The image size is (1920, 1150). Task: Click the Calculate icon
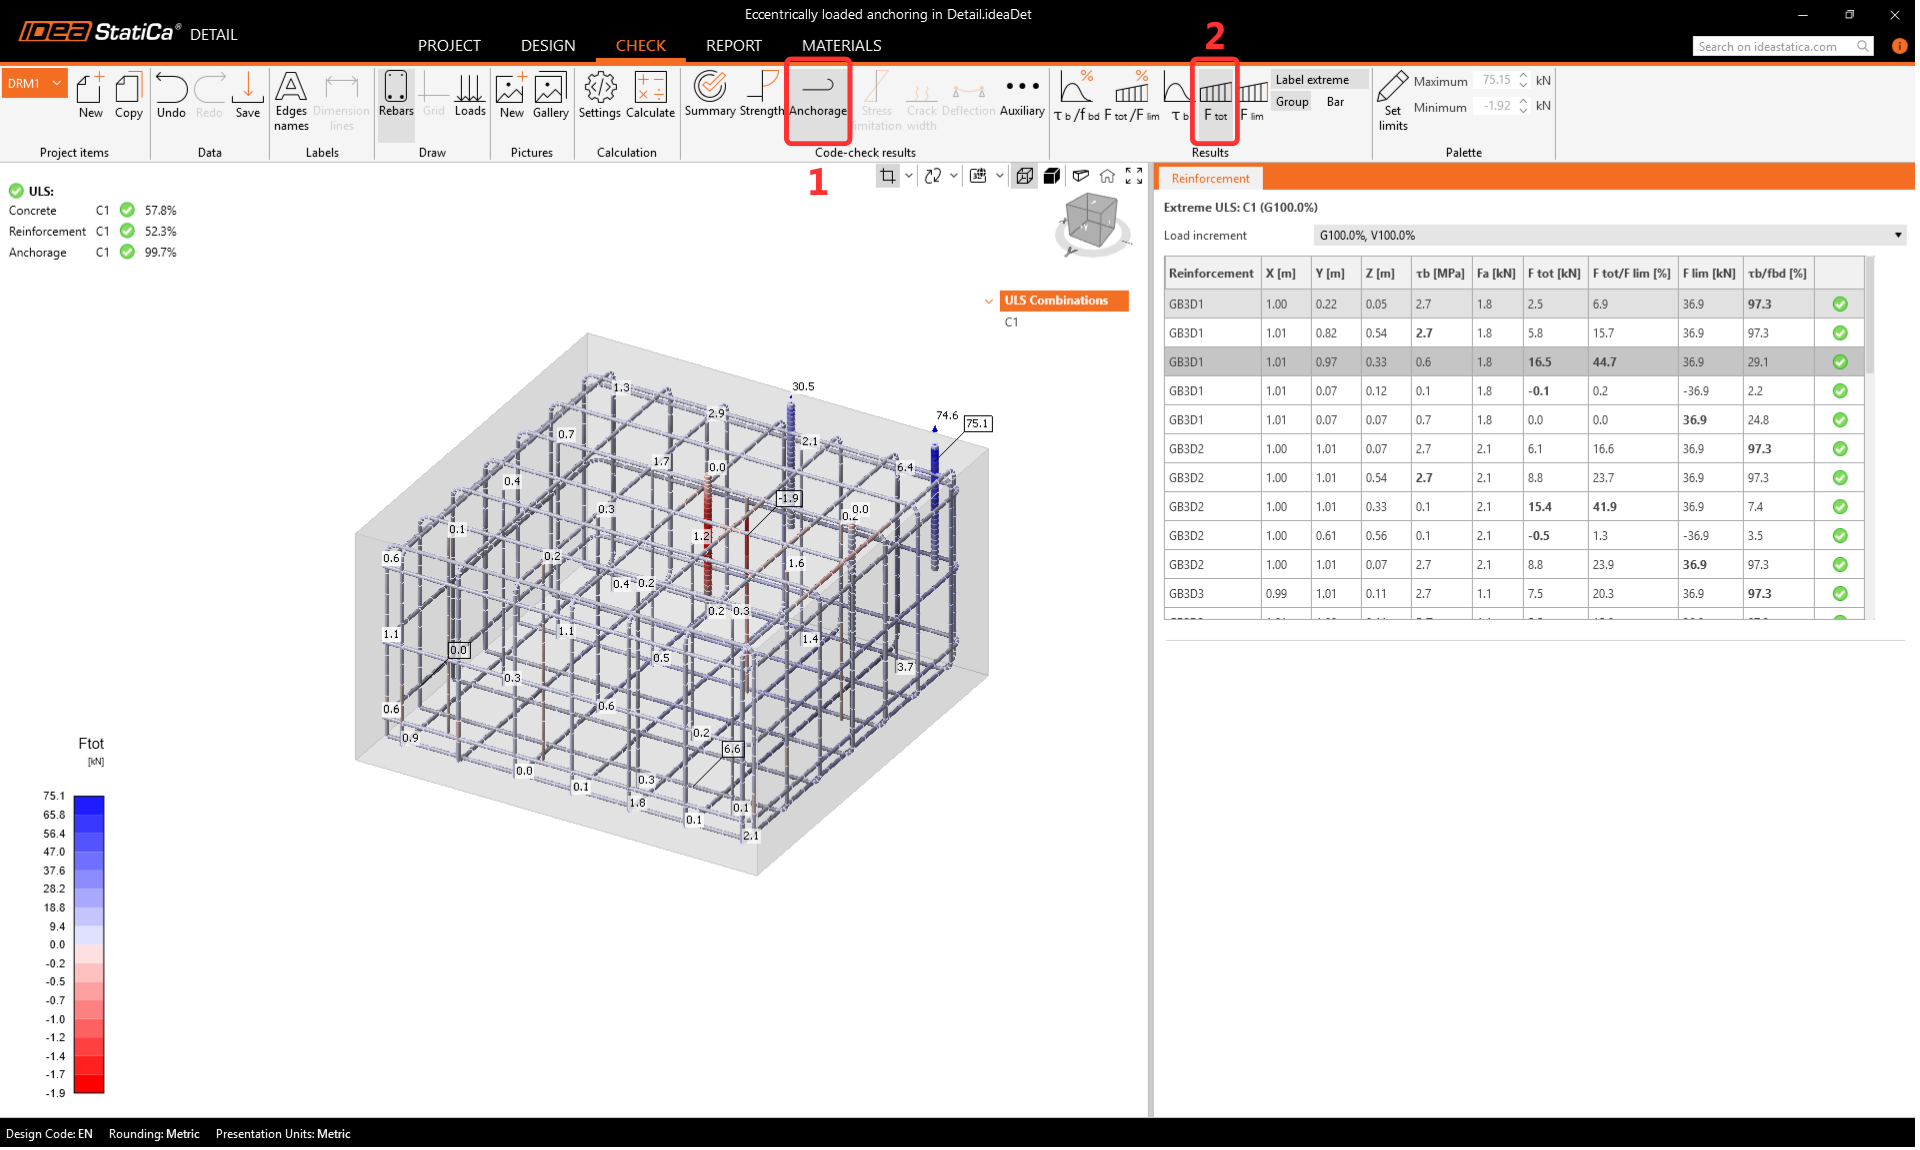click(x=650, y=96)
